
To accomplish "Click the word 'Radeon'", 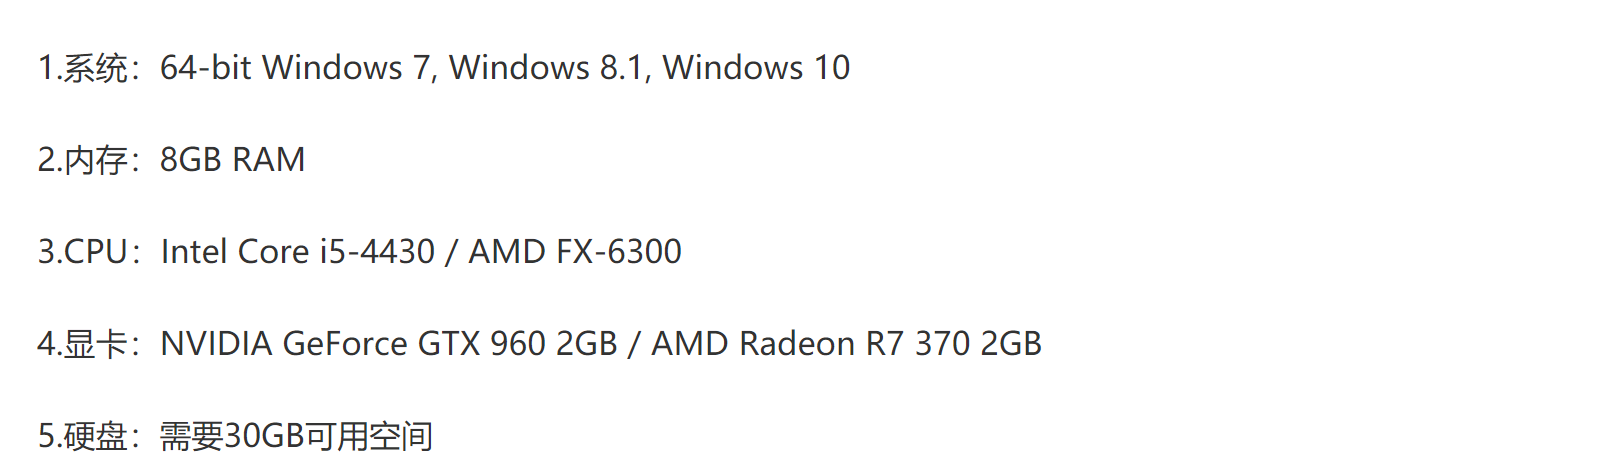I will (797, 344).
